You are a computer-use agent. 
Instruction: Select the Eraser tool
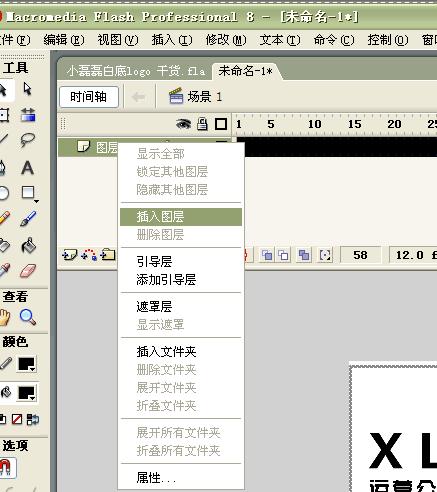(28, 271)
